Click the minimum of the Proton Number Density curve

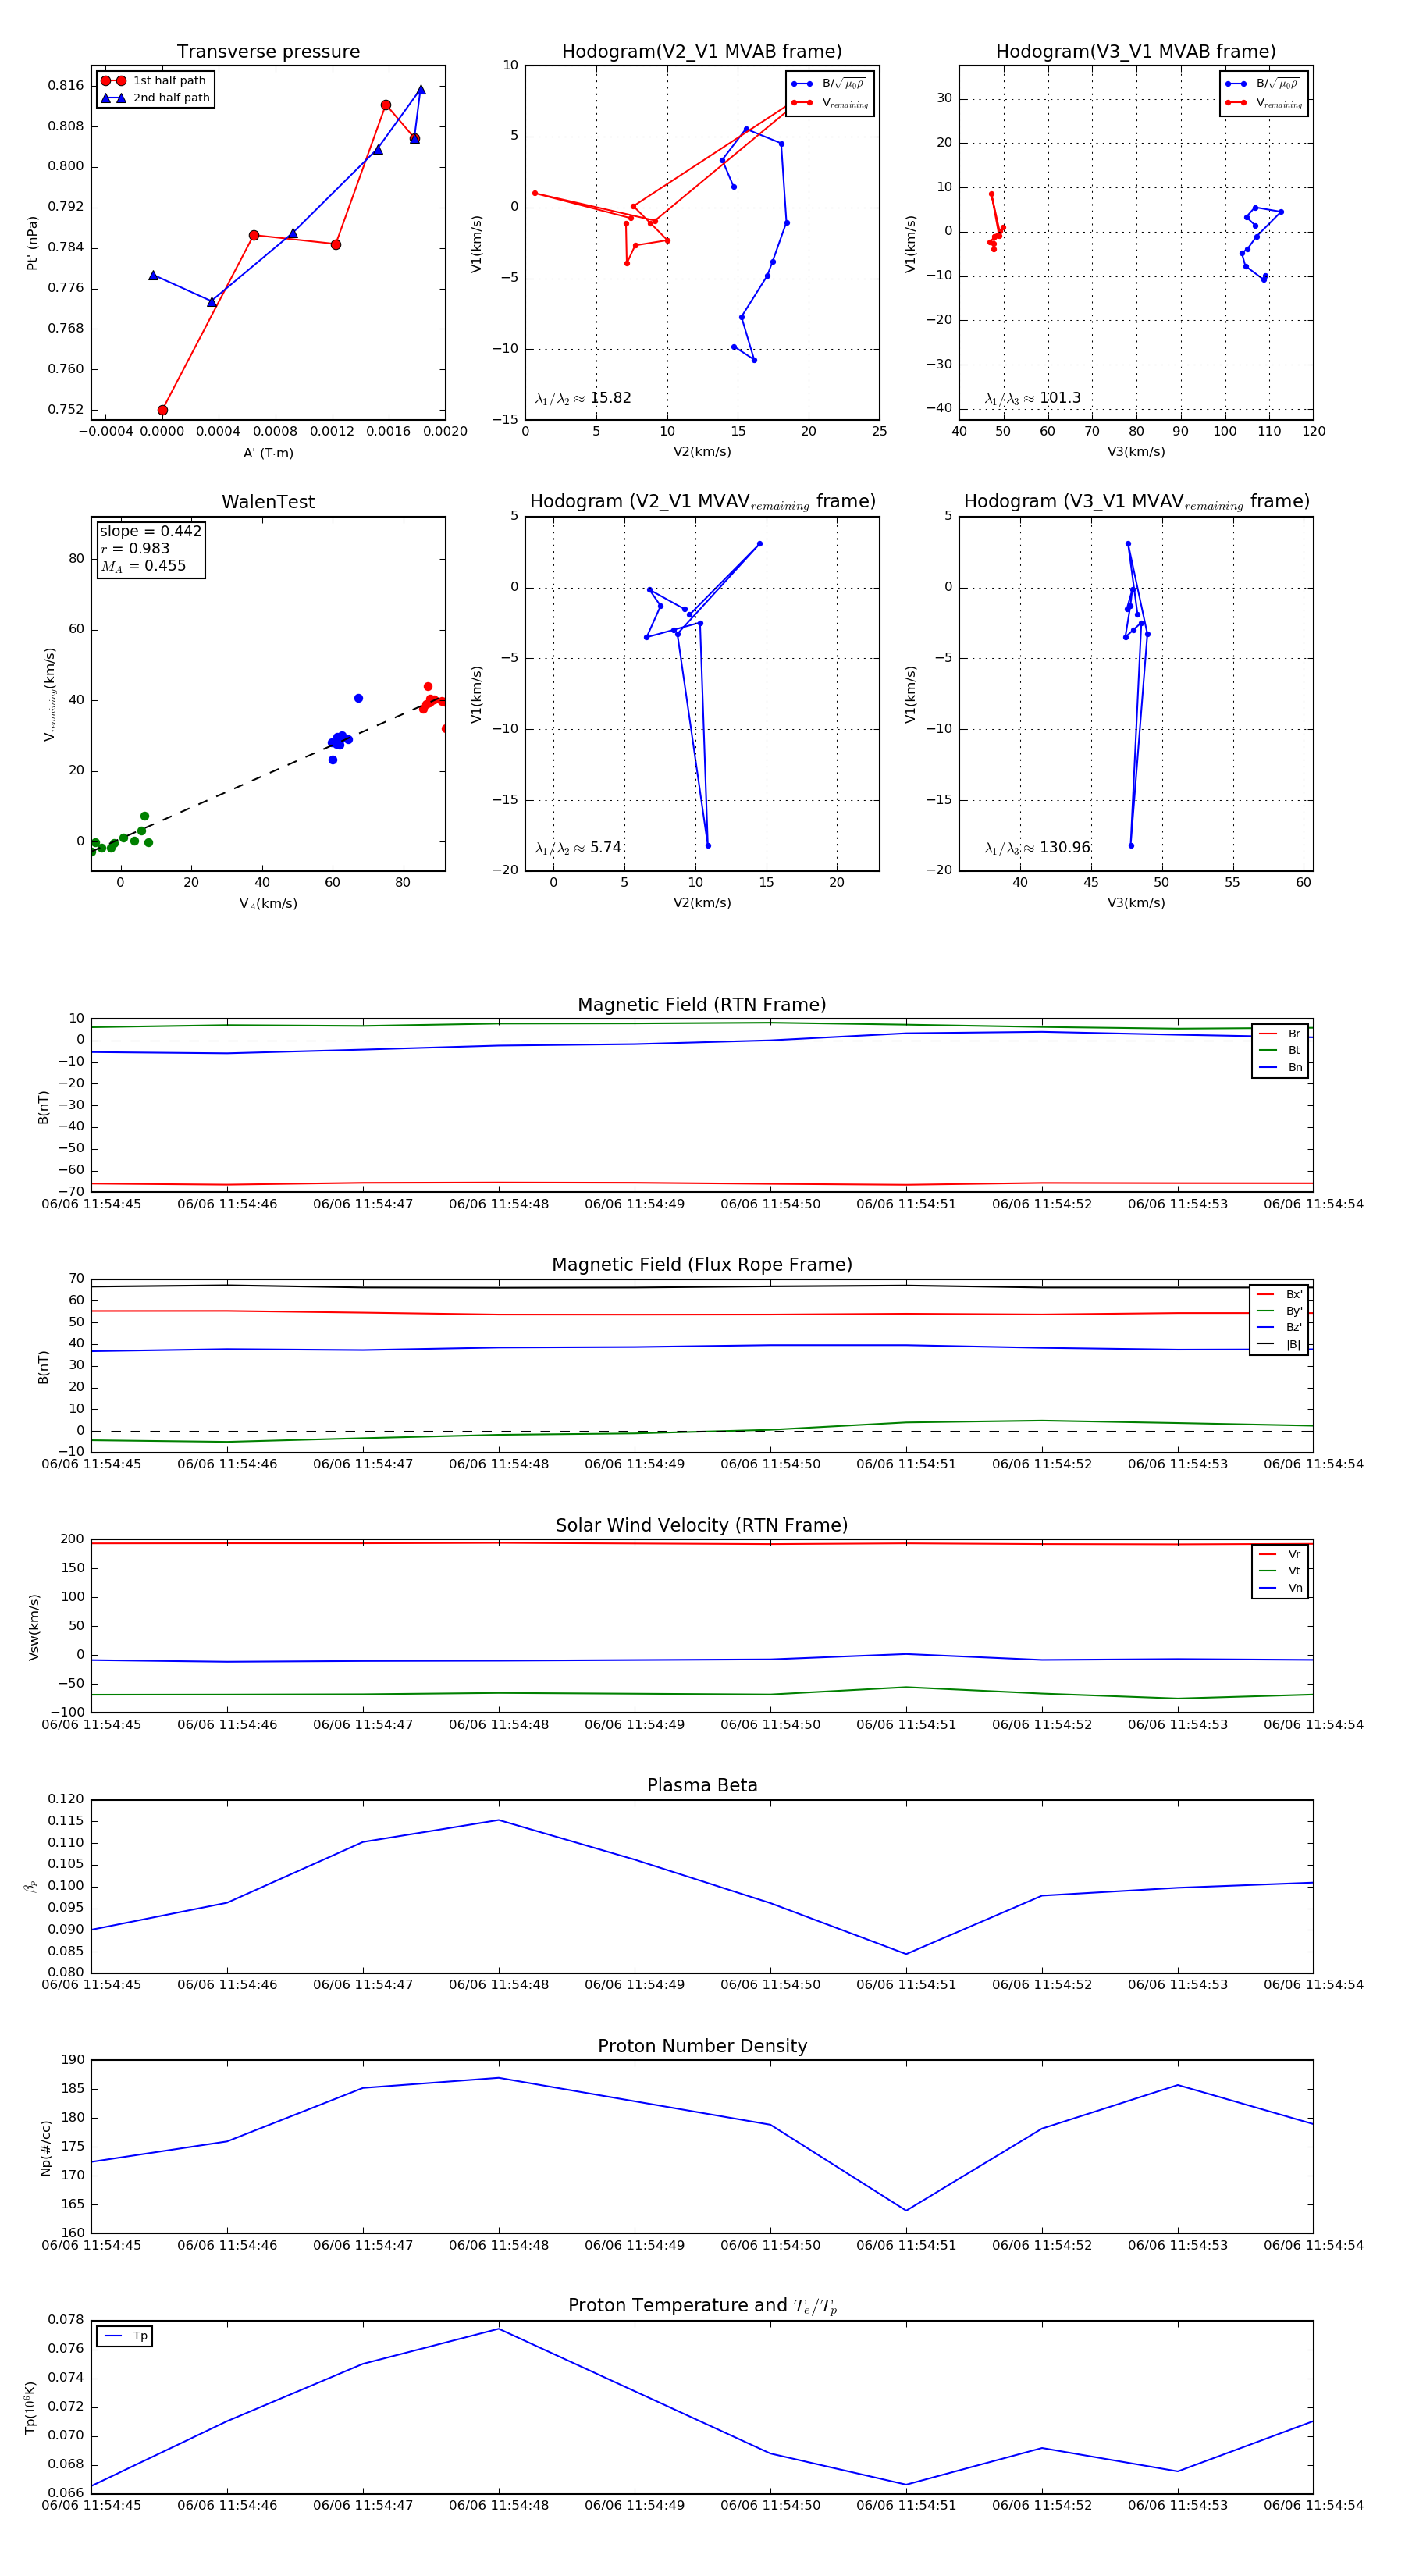[906, 2211]
